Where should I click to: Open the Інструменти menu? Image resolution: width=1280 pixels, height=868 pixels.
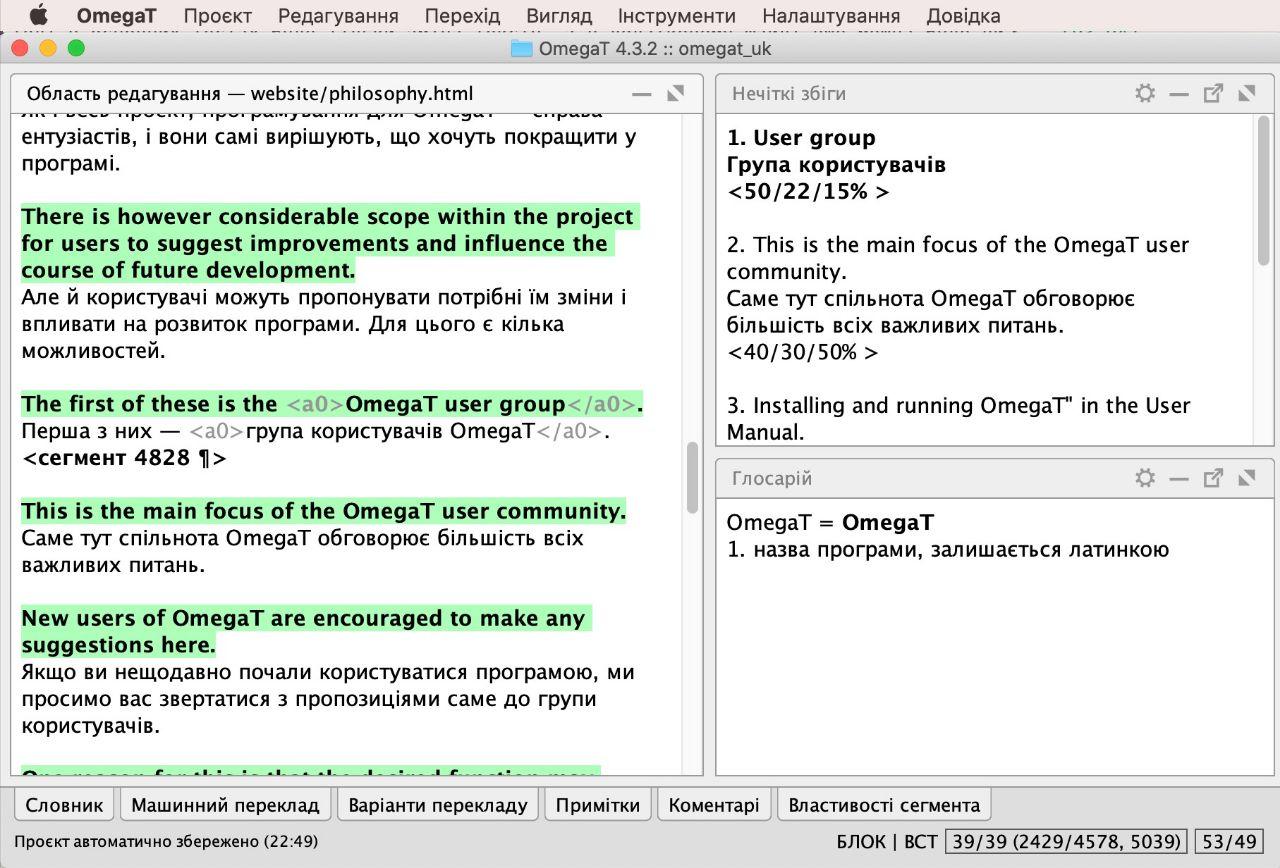677,16
